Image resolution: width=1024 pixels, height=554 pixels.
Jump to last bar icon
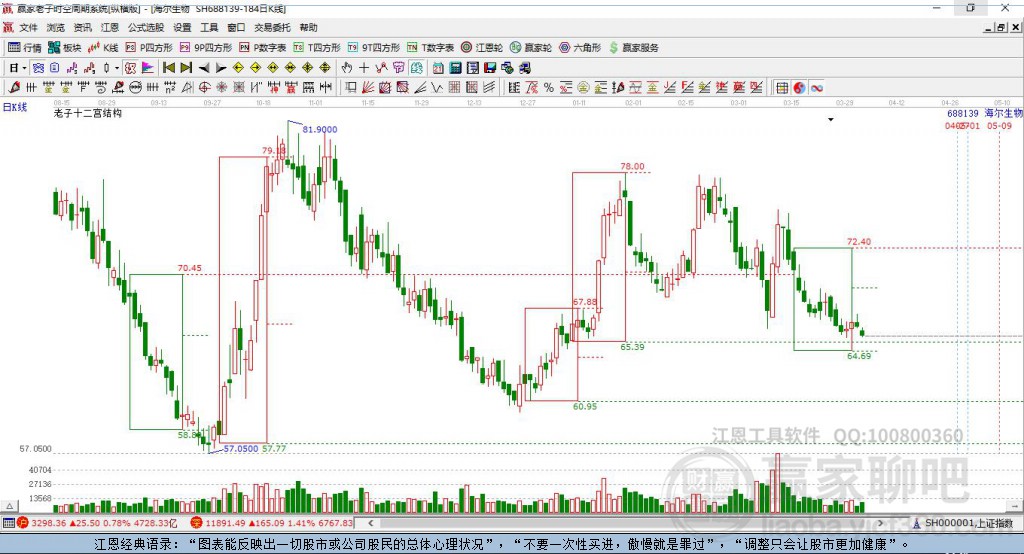186,68
